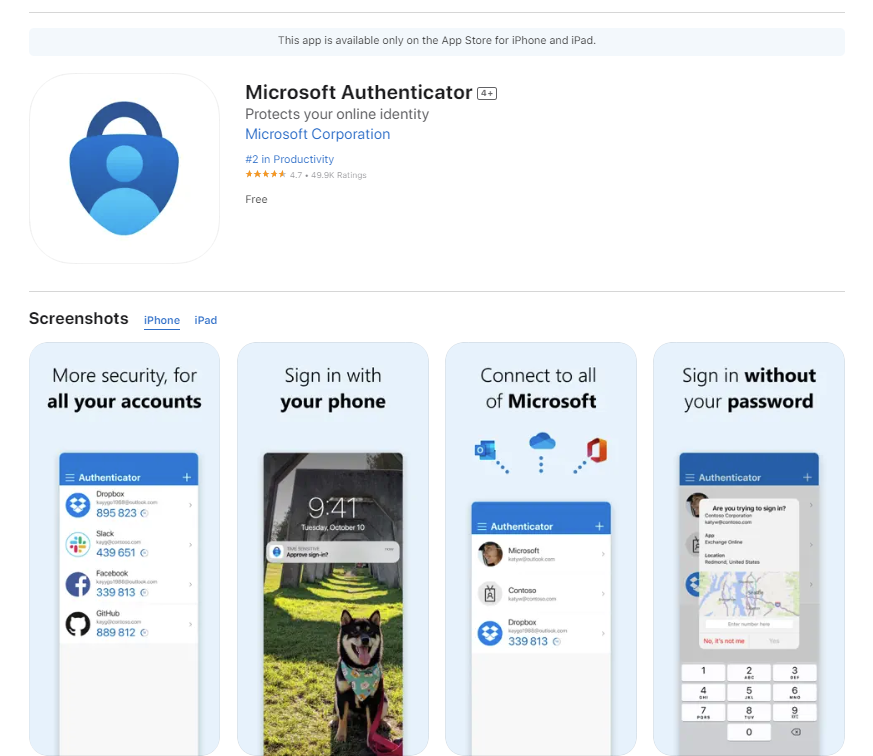873x756 pixels.
Task: Click the Slack icon in first screenshot
Action: [x=78, y=545]
